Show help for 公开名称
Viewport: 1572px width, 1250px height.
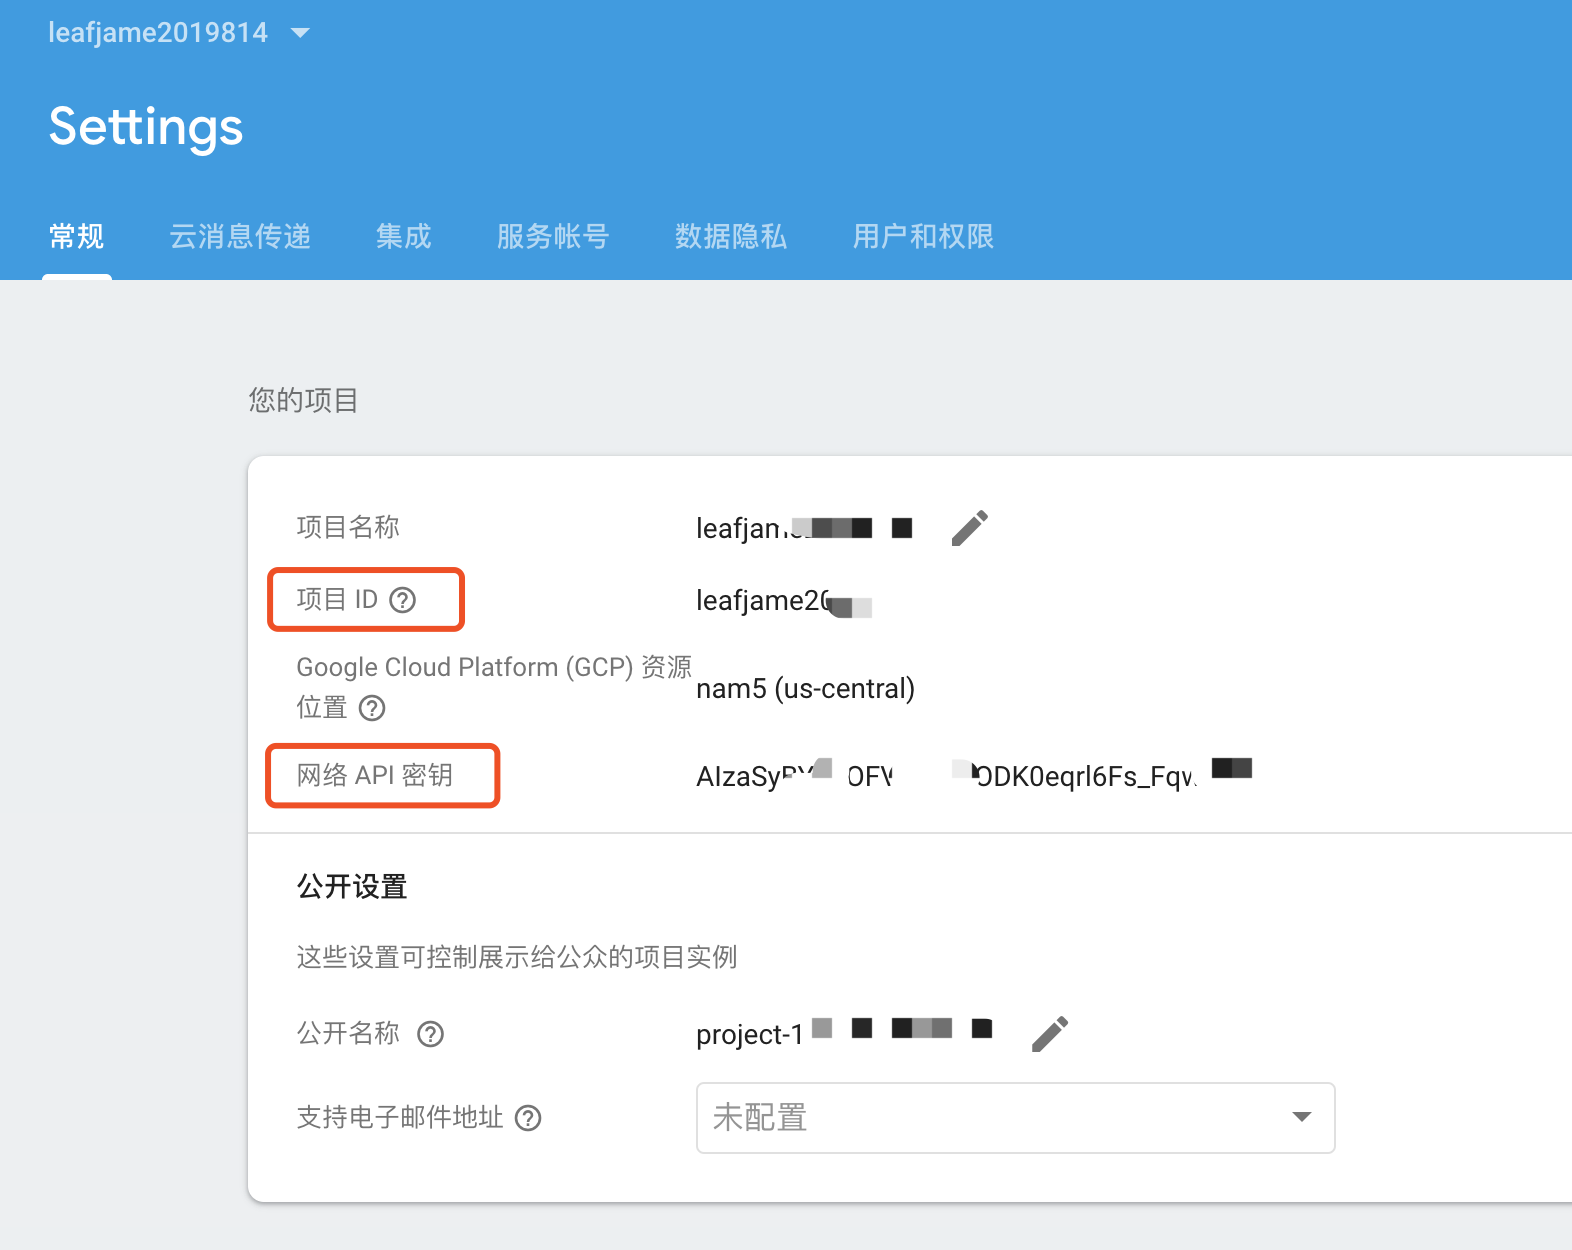click(x=430, y=1034)
